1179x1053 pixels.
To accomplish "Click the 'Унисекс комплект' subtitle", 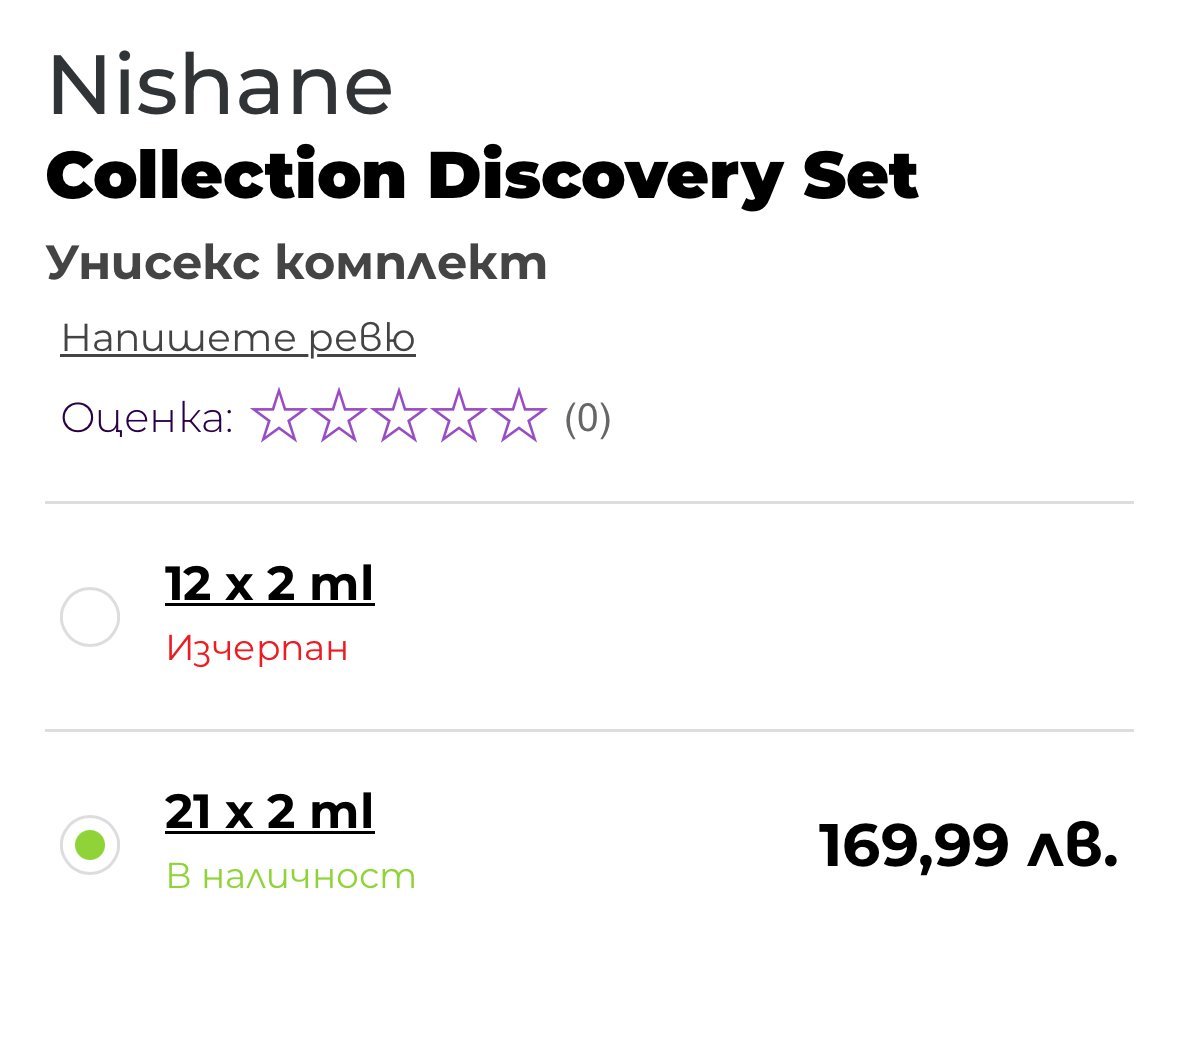I will [x=296, y=263].
